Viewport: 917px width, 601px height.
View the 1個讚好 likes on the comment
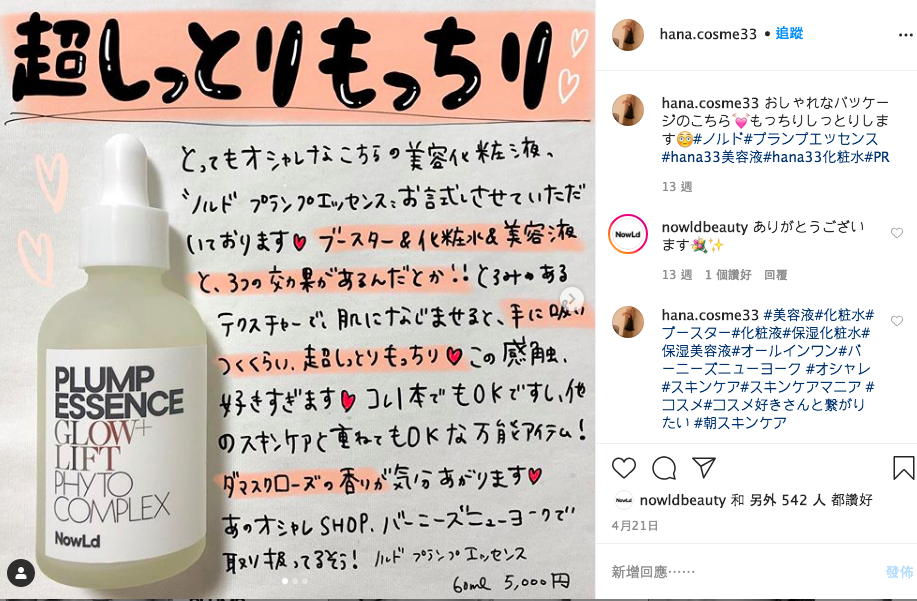[728, 275]
